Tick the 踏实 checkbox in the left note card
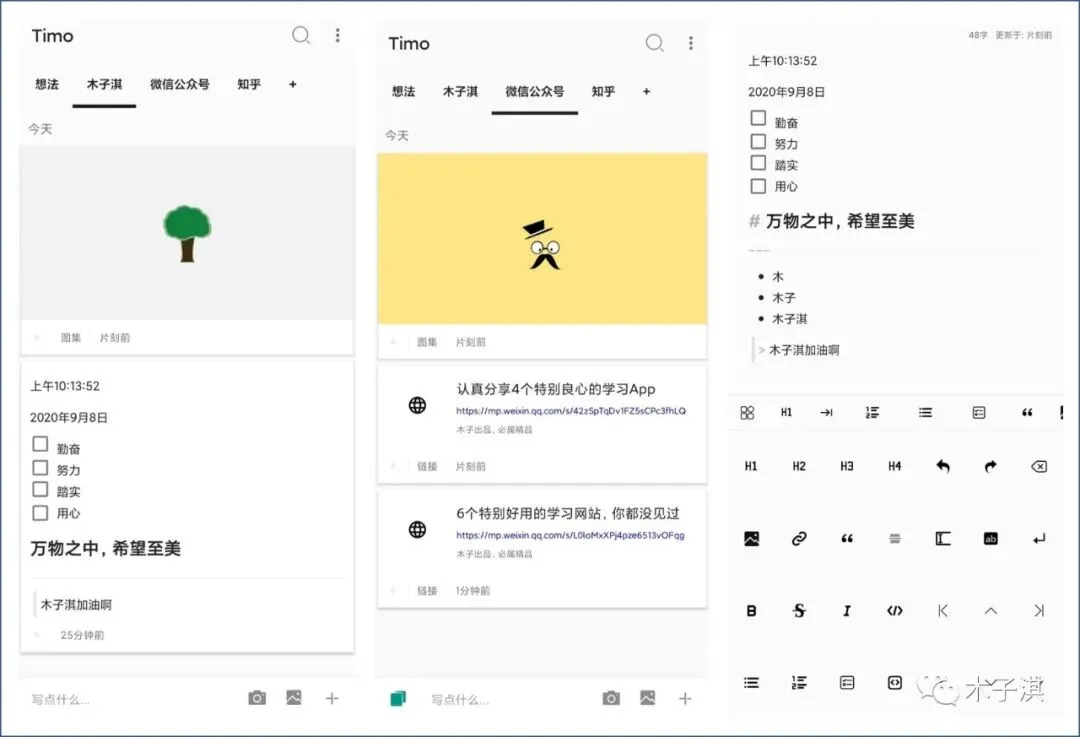 (x=41, y=489)
